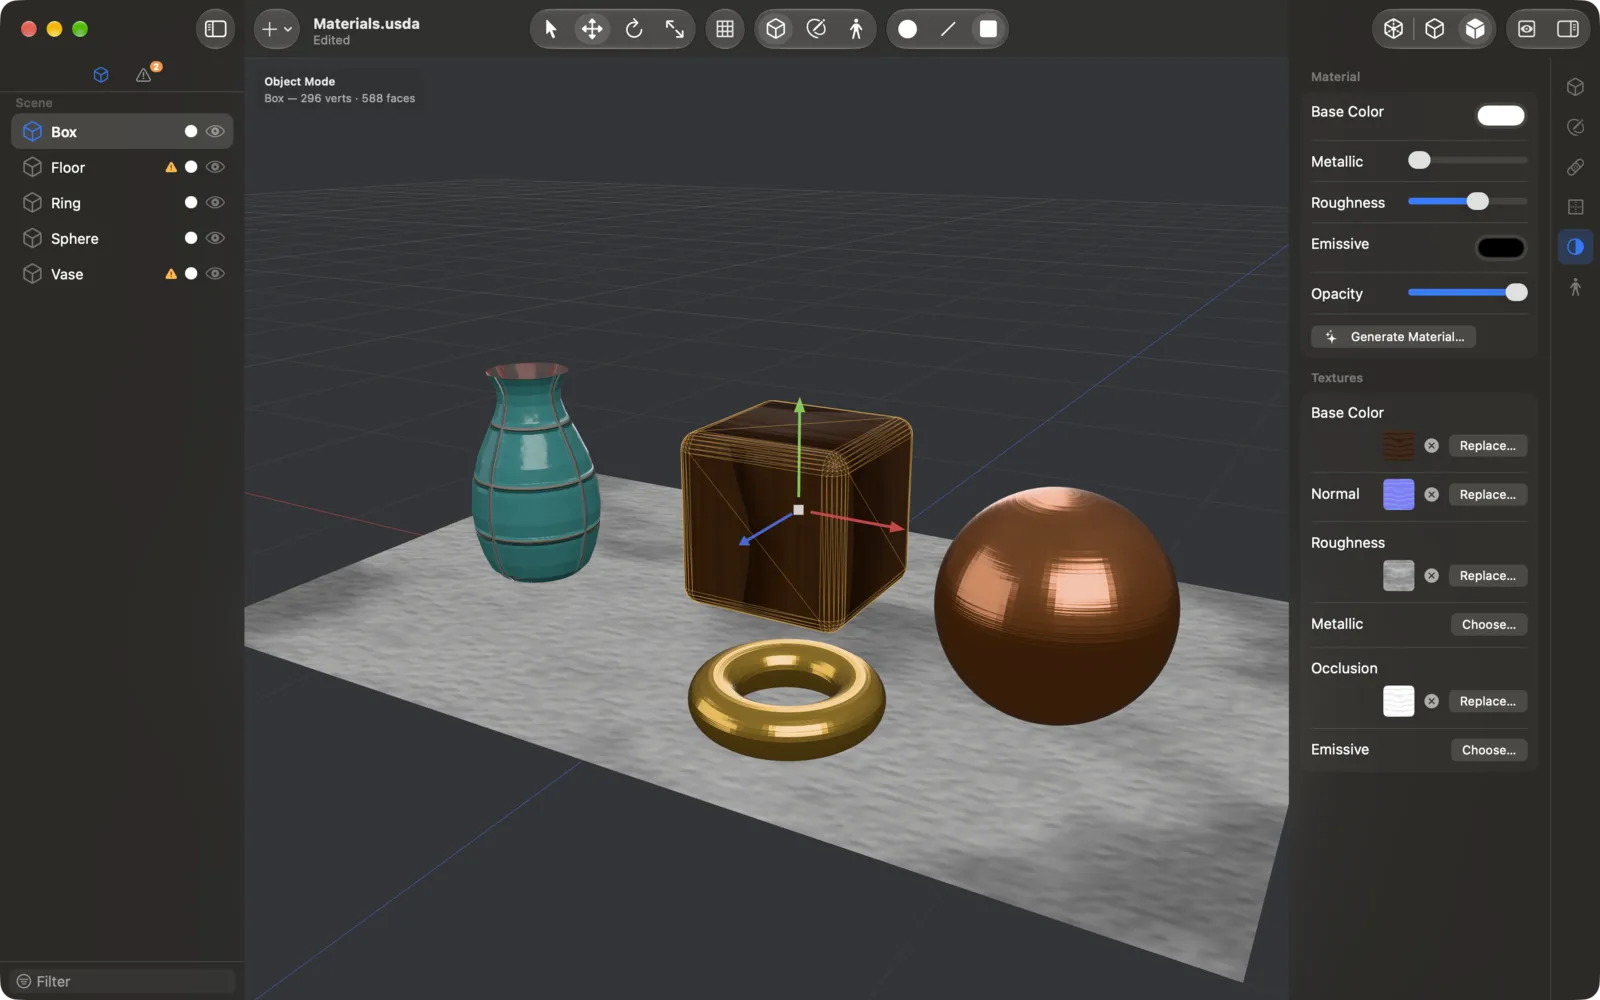Open the scene hierarchy tab
The height and width of the screenshot is (1000, 1600).
tap(101, 75)
